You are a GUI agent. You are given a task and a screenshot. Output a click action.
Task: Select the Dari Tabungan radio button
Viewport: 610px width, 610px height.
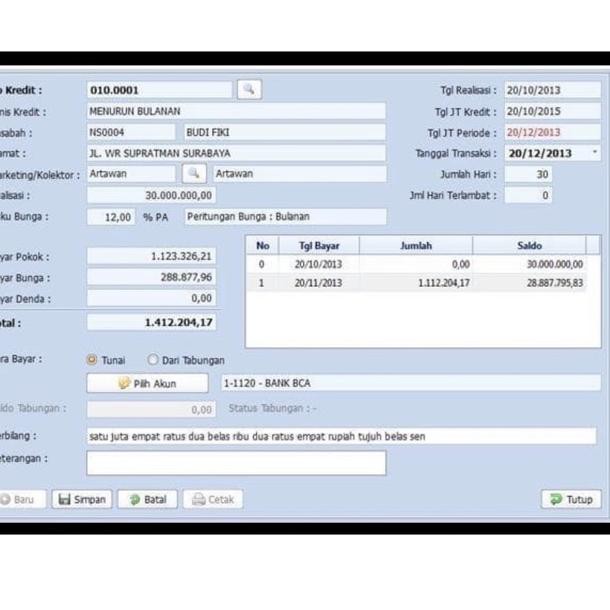click(x=152, y=359)
